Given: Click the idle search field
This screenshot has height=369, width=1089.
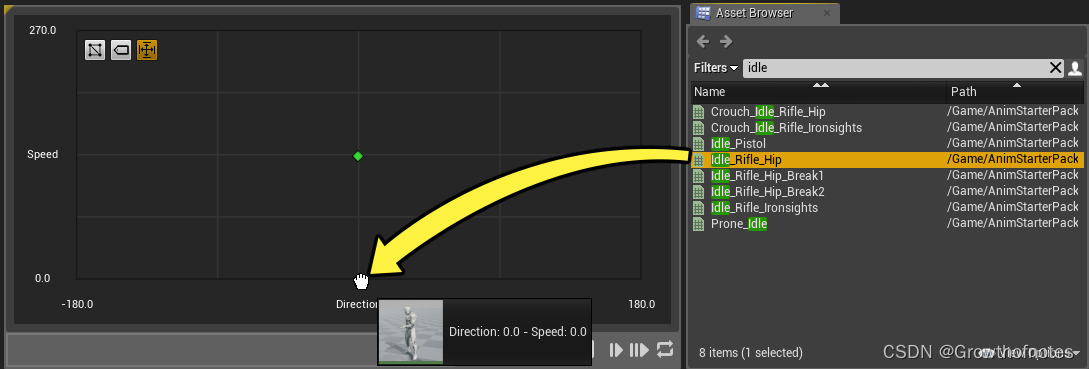Looking at the screenshot, I should point(895,68).
